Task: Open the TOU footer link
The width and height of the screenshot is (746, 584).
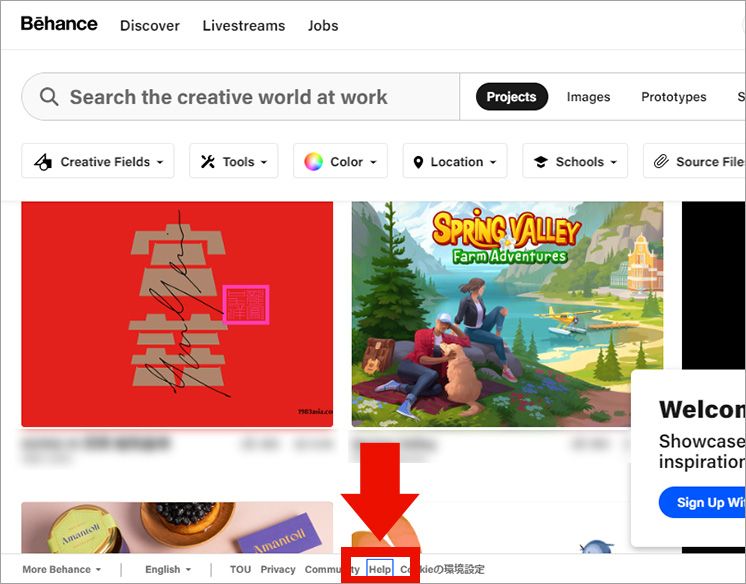Action: [x=240, y=569]
